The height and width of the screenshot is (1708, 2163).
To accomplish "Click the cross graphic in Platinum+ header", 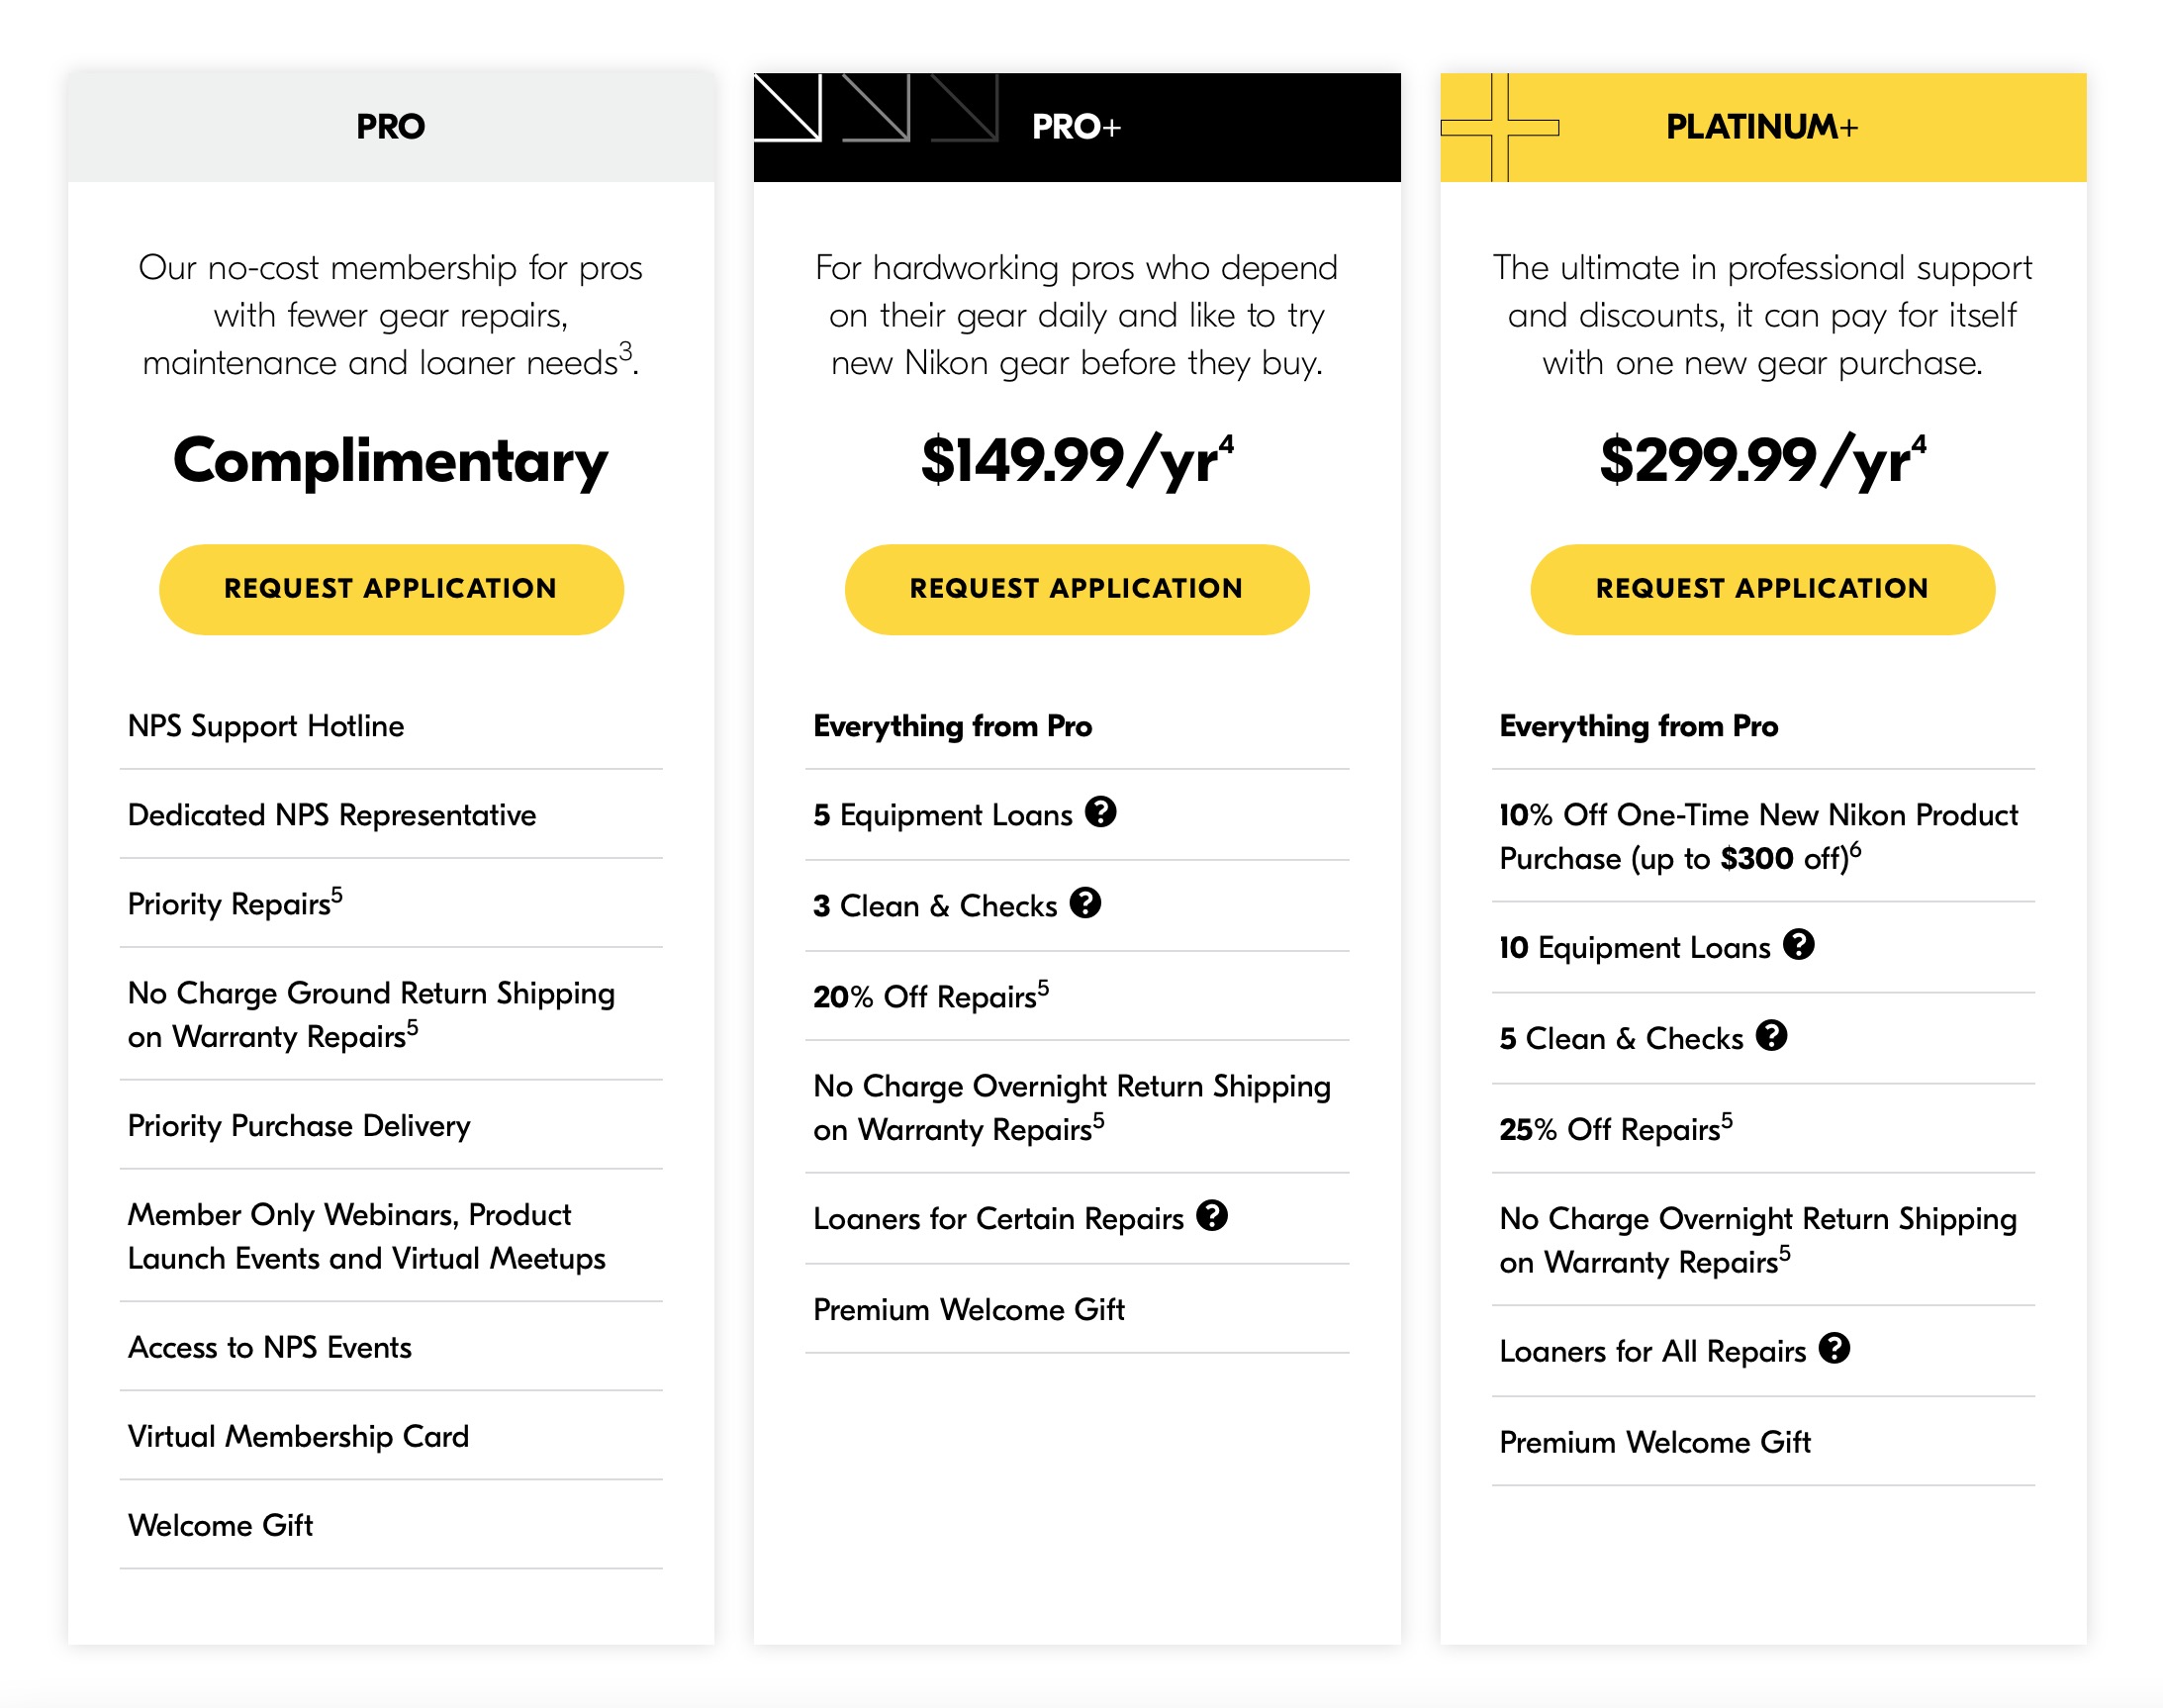I will coord(1499,127).
